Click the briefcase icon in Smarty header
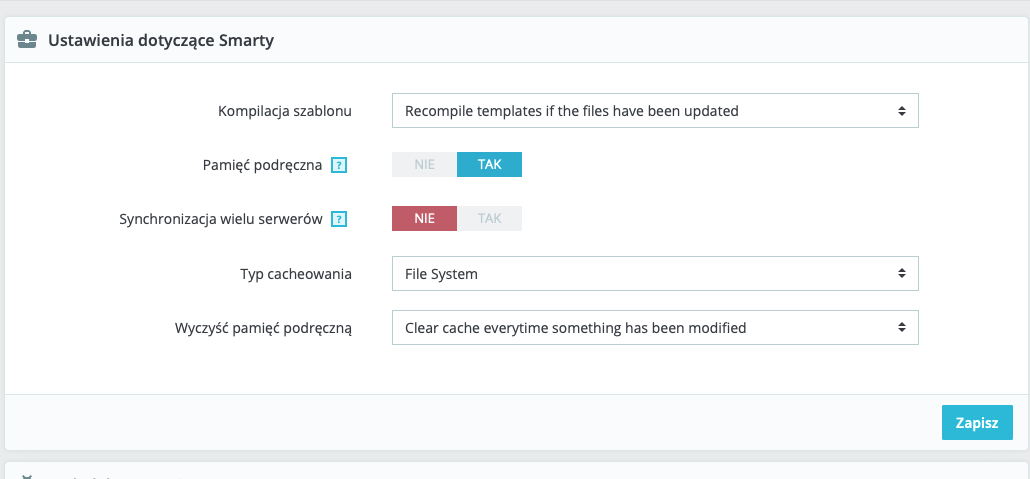This screenshot has height=479, width=1030. click(x=27, y=41)
